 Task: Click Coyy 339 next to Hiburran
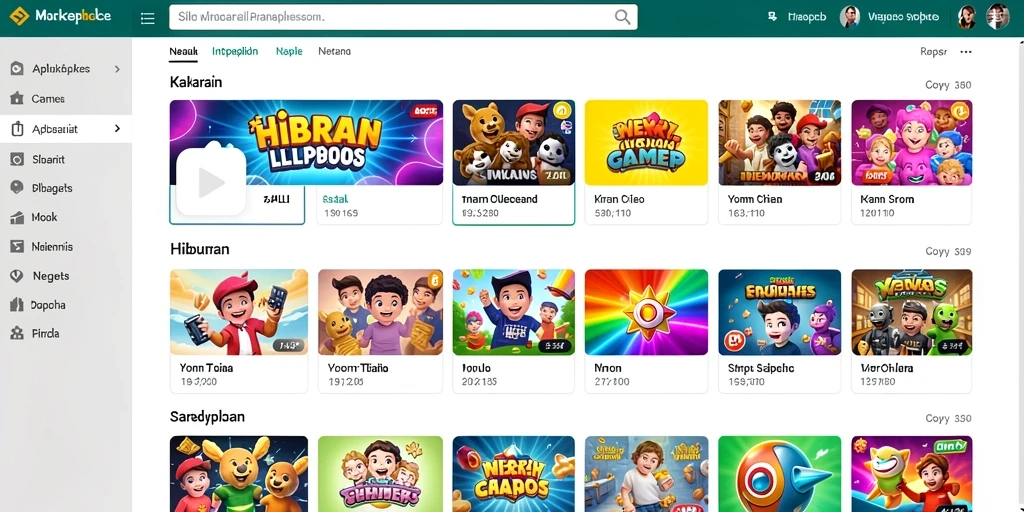948,251
